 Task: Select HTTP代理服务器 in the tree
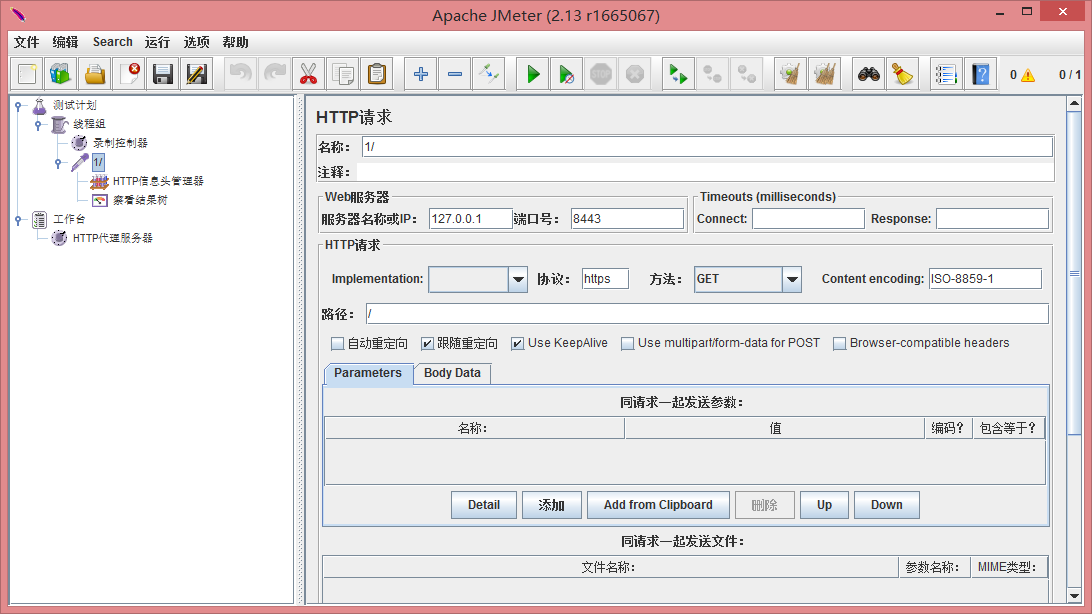[113, 238]
